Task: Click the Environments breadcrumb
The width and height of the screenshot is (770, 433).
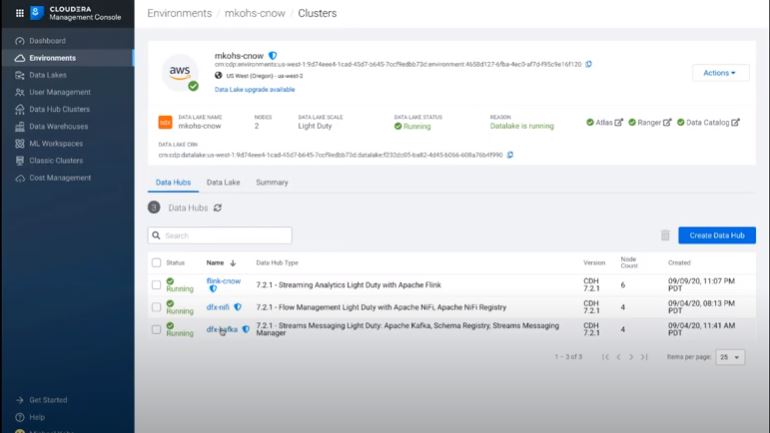Action: [179, 13]
